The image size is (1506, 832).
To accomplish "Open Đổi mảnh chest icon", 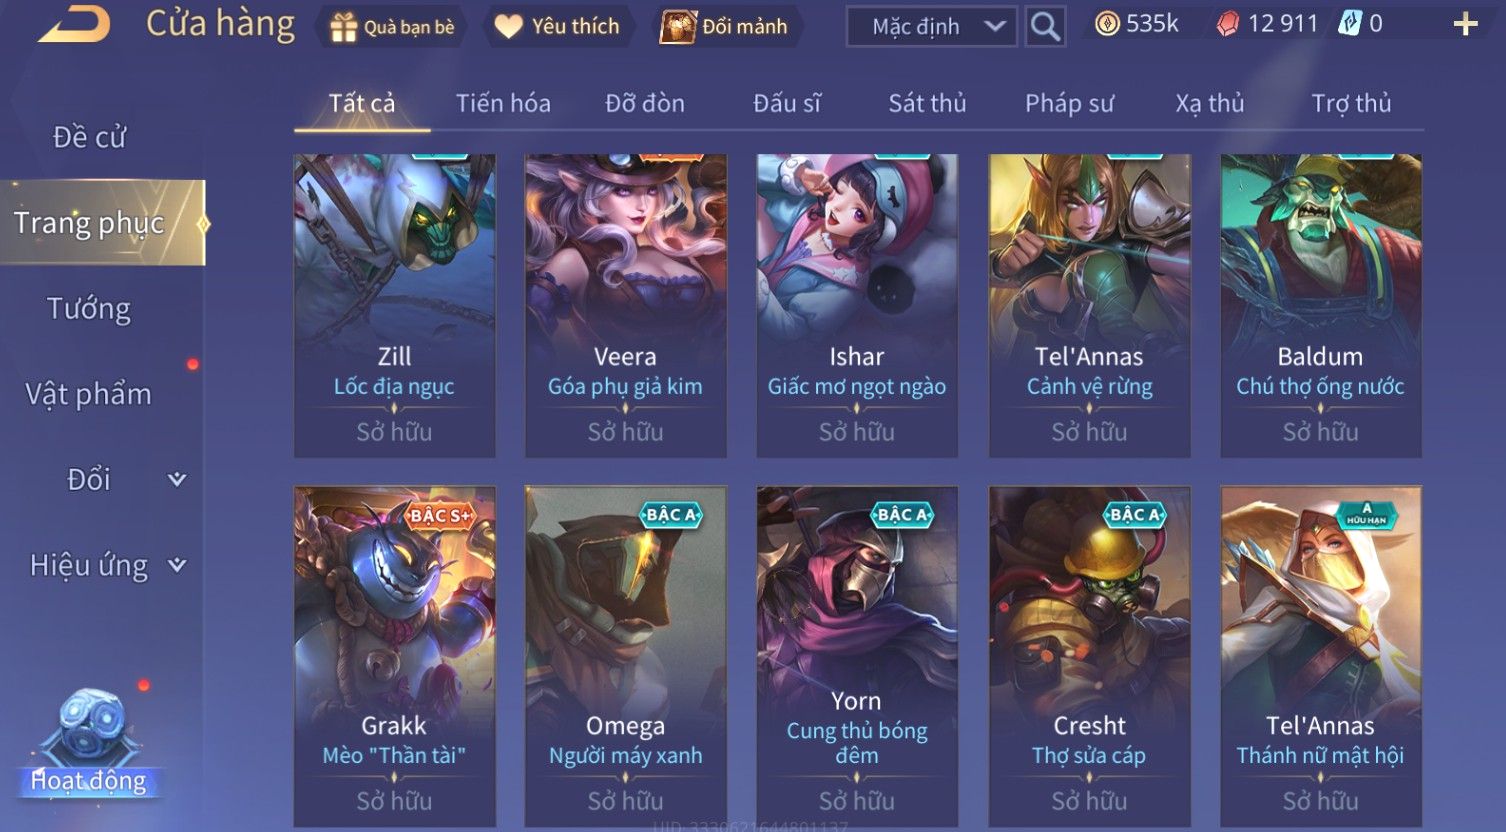I will click(677, 27).
